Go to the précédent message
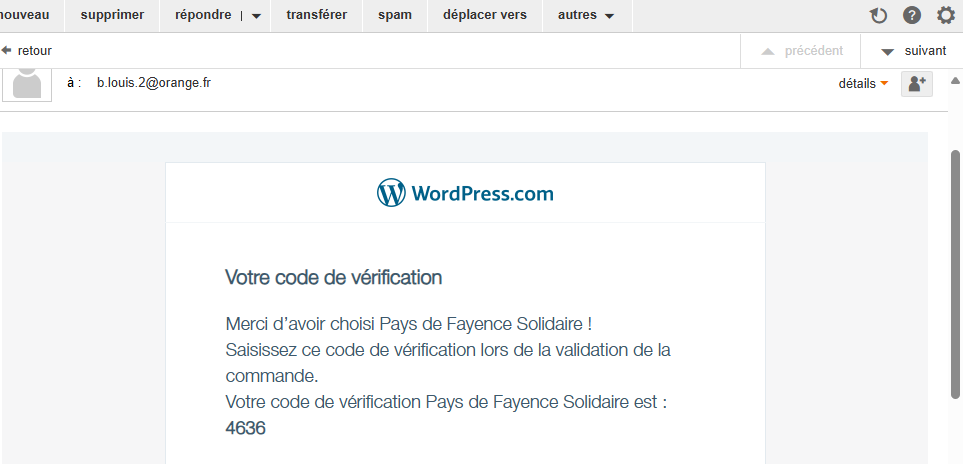 [x=802, y=51]
